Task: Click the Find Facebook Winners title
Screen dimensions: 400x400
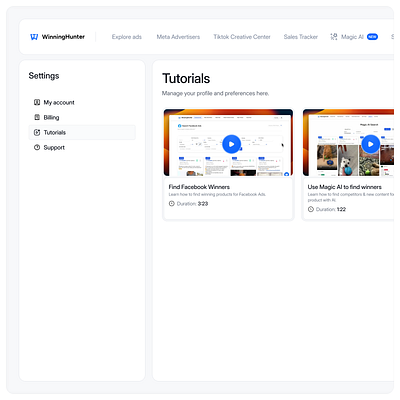Action: [199, 187]
